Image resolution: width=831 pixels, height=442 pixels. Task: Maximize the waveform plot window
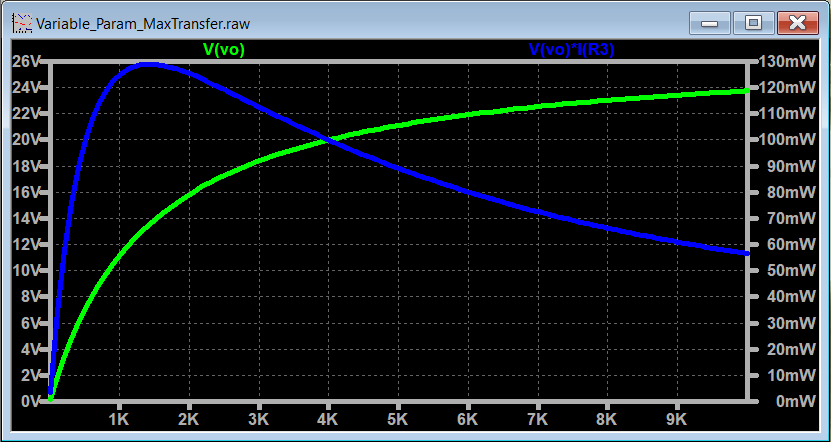pos(753,20)
